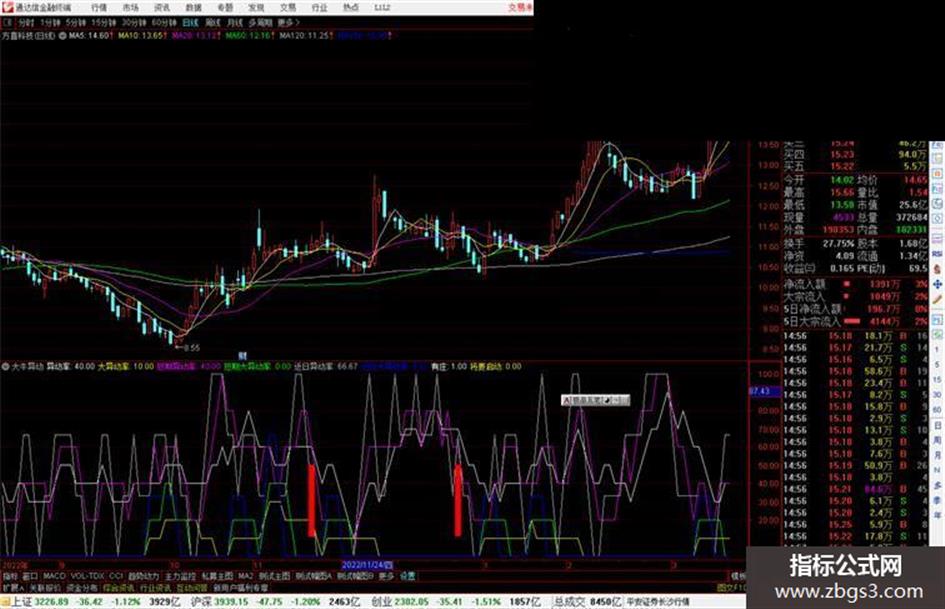Click the red money-bag icon in the right toolbar
945x609 pixels.
coord(938,269)
